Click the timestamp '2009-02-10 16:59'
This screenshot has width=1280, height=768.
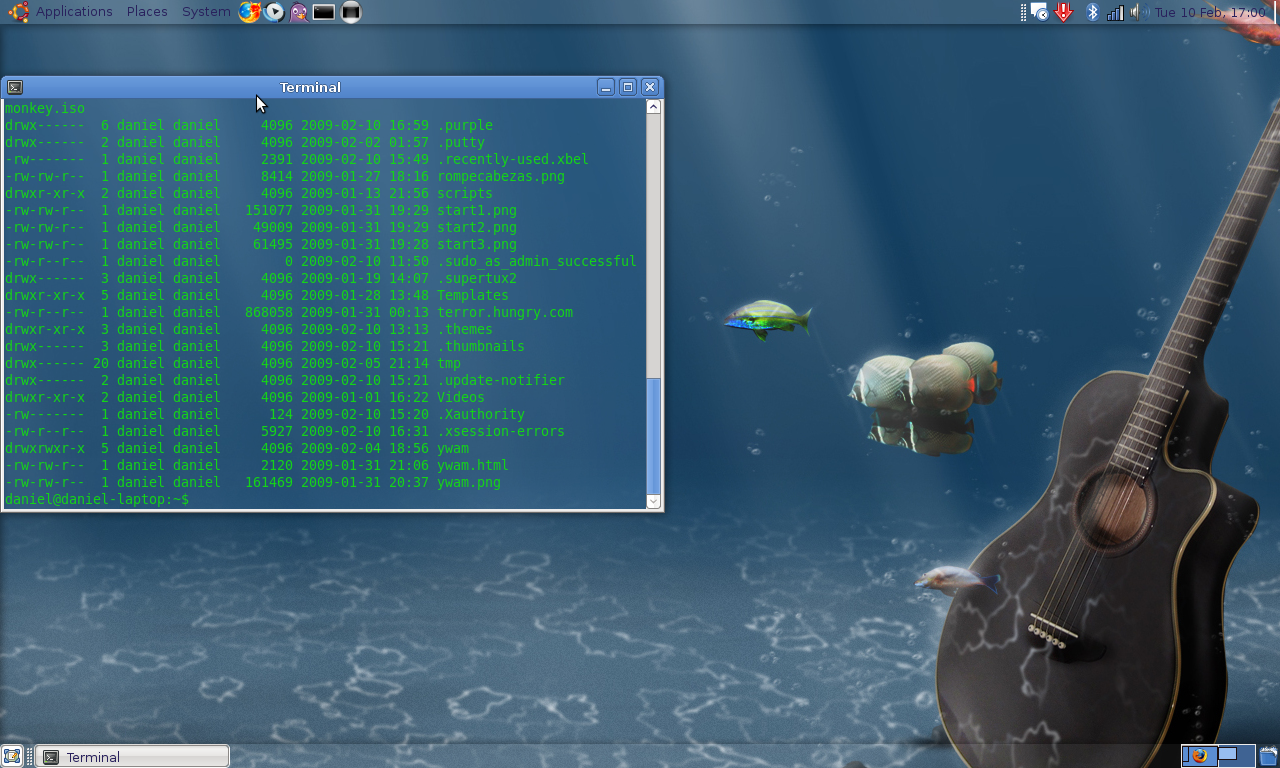[365, 125]
